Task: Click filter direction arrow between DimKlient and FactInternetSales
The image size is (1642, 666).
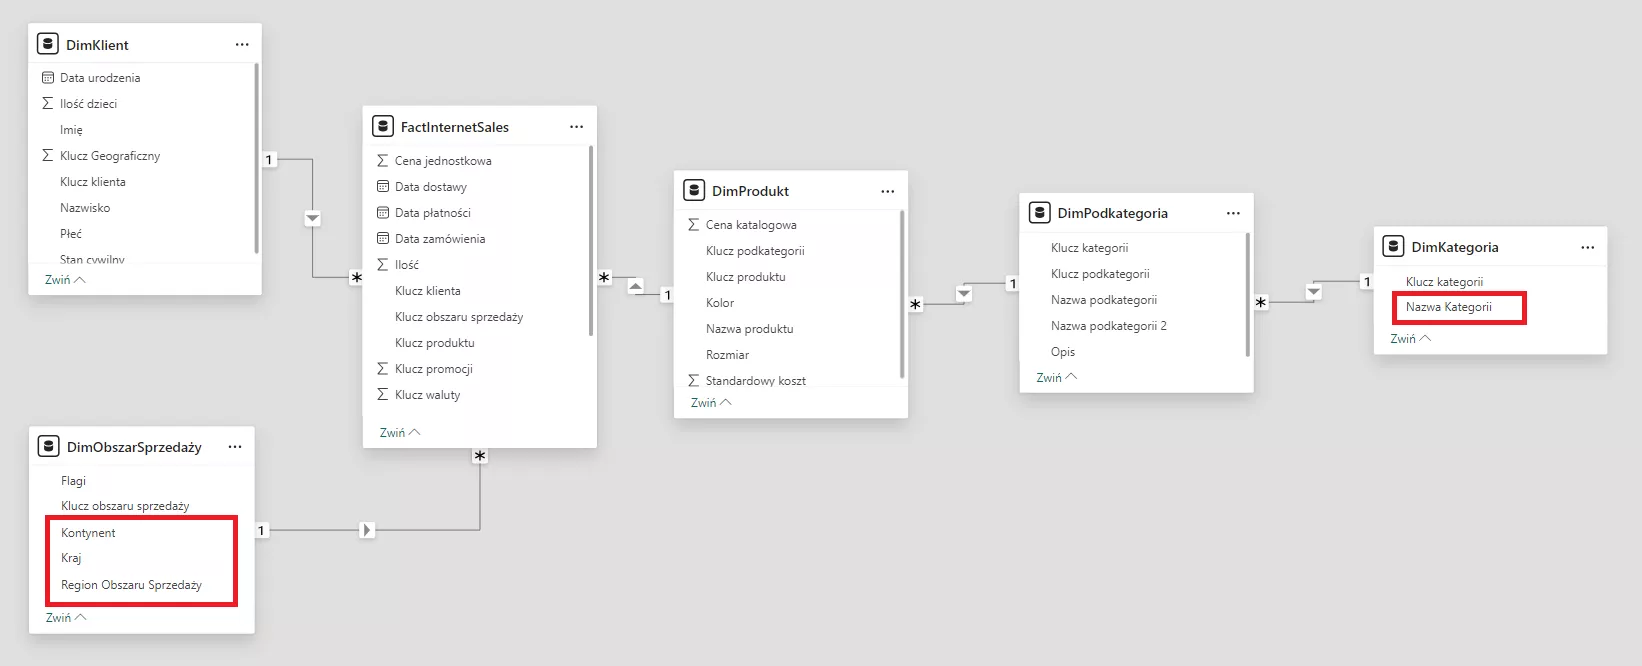Action: click(313, 218)
